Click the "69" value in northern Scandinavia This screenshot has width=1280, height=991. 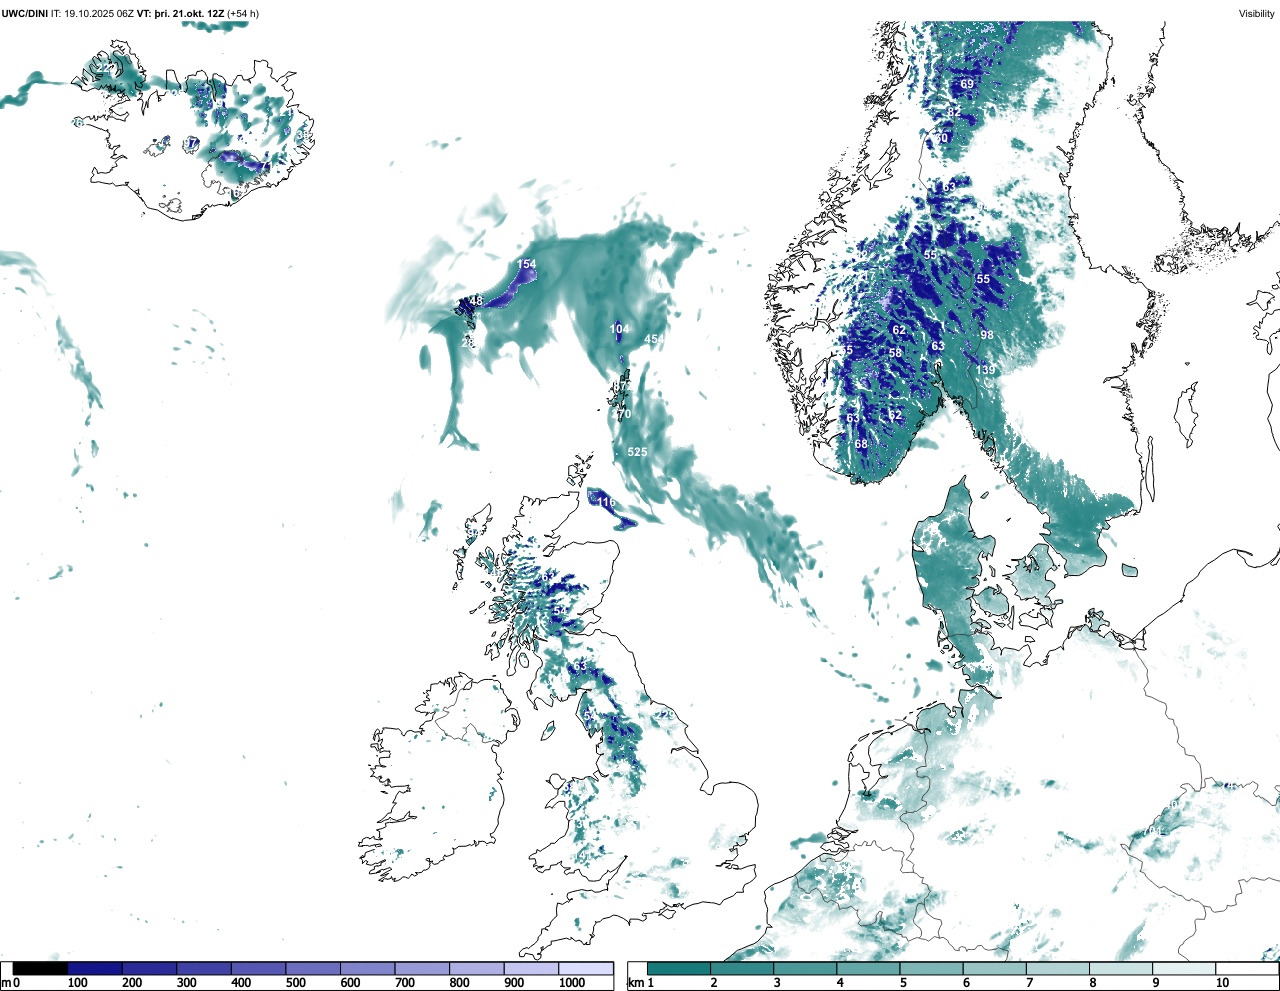pyautogui.click(x=967, y=84)
